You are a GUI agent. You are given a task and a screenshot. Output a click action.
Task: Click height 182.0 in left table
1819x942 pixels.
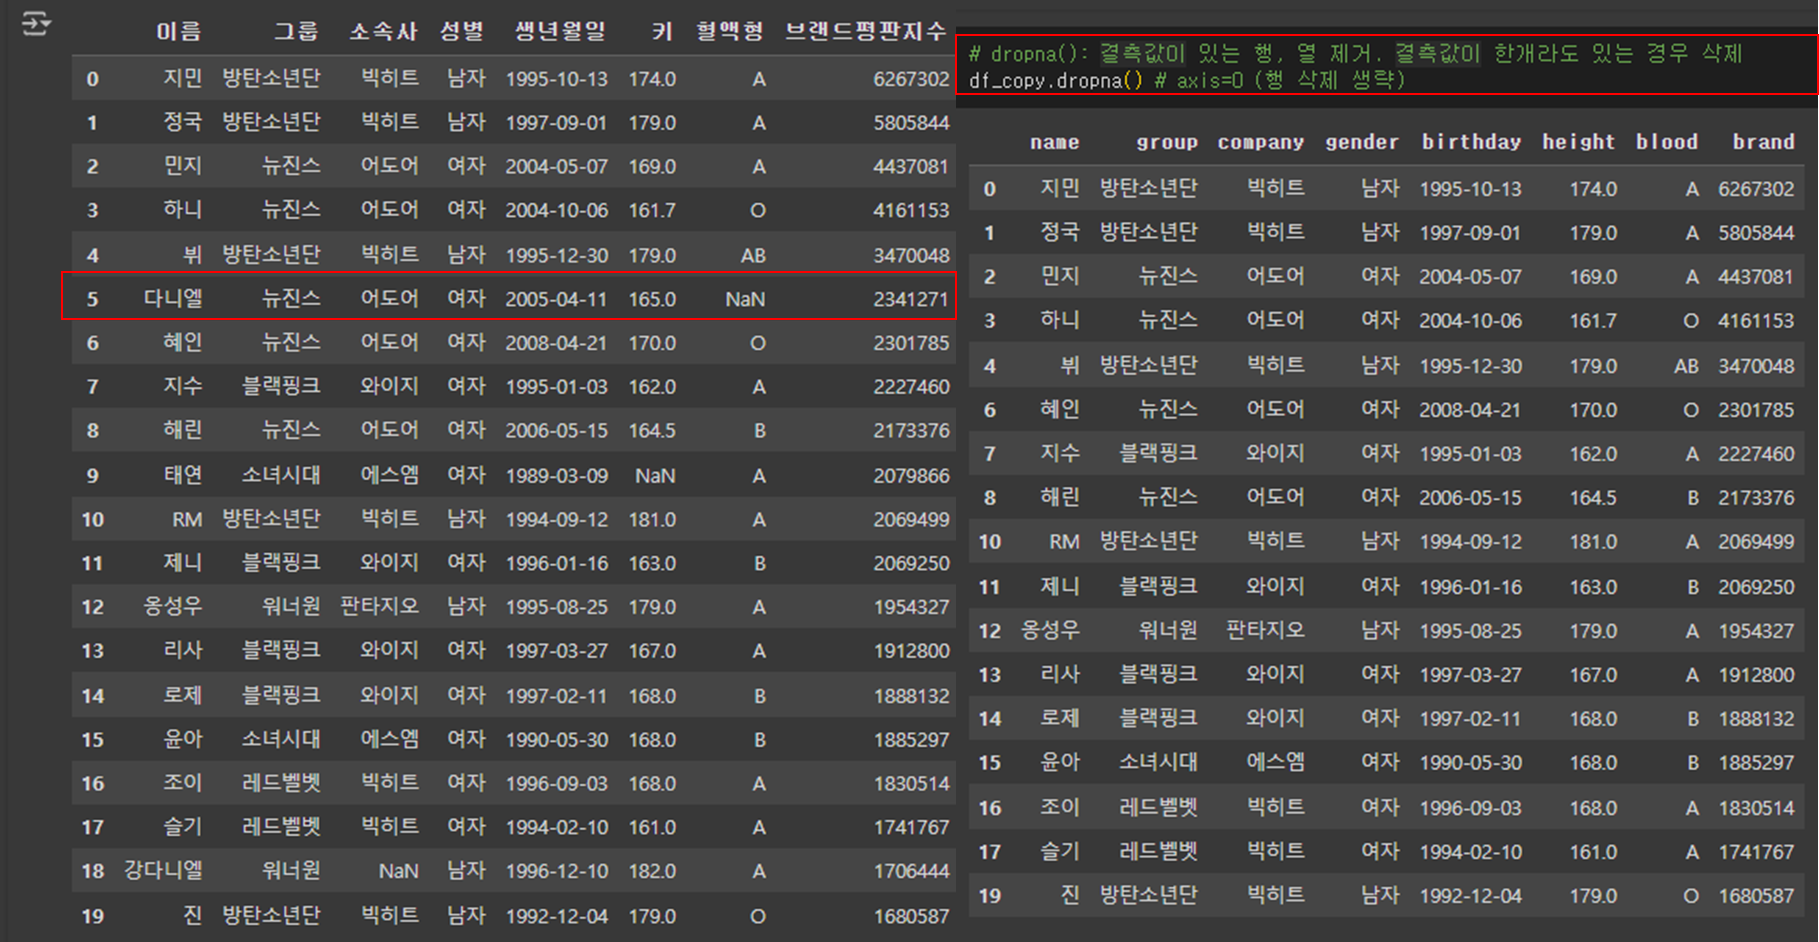pyautogui.click(x=652, y=871)
